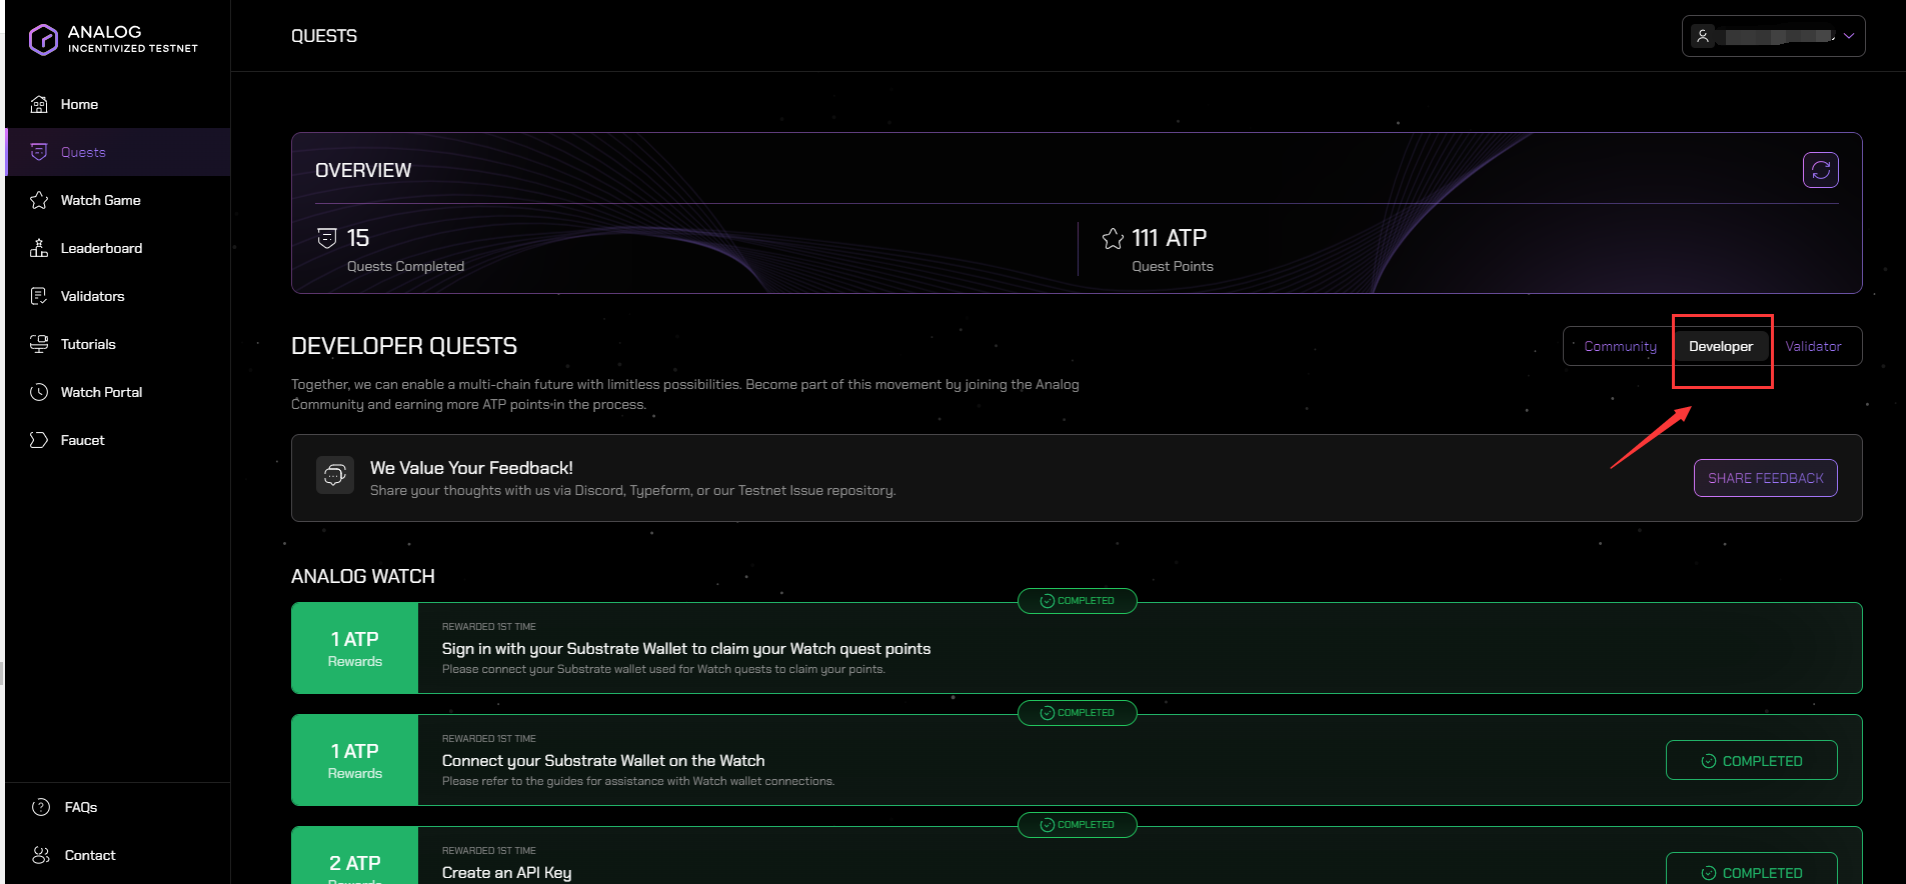Switch to the Community quests tab

coord(1620,346)
